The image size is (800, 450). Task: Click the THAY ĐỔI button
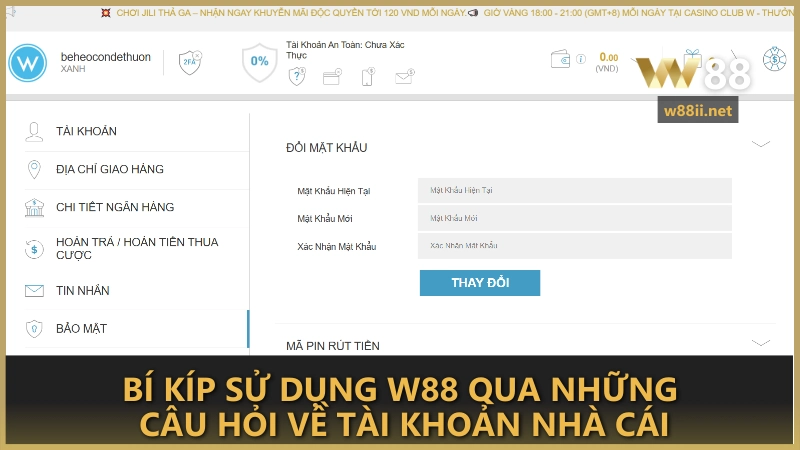(480, 283)
